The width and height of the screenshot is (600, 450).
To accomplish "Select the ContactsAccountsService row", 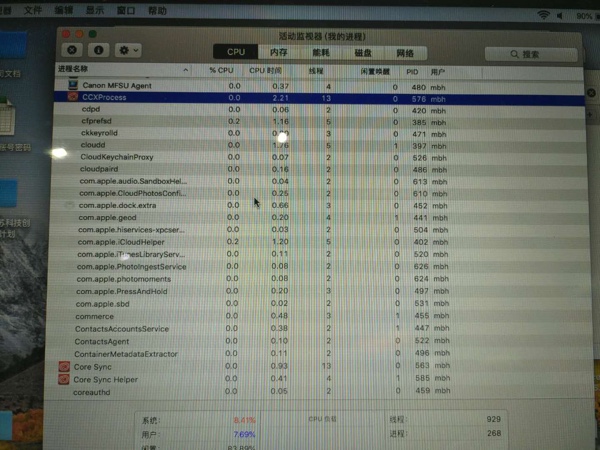I will tap(319, 328).
